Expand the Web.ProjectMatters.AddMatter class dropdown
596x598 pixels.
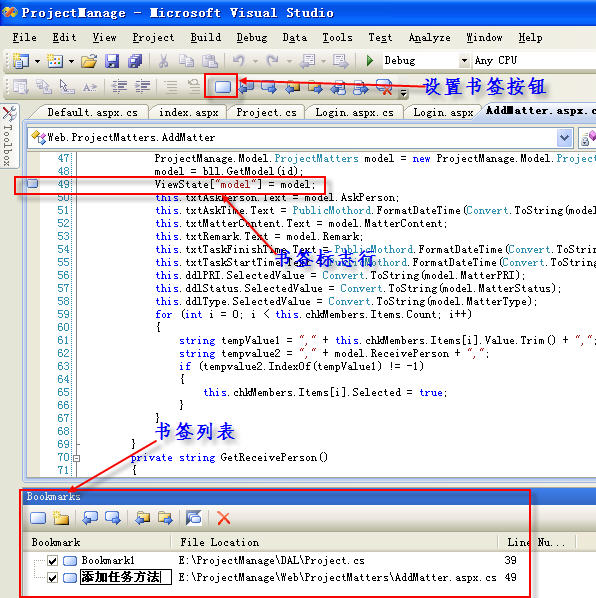tap(564, 138)
